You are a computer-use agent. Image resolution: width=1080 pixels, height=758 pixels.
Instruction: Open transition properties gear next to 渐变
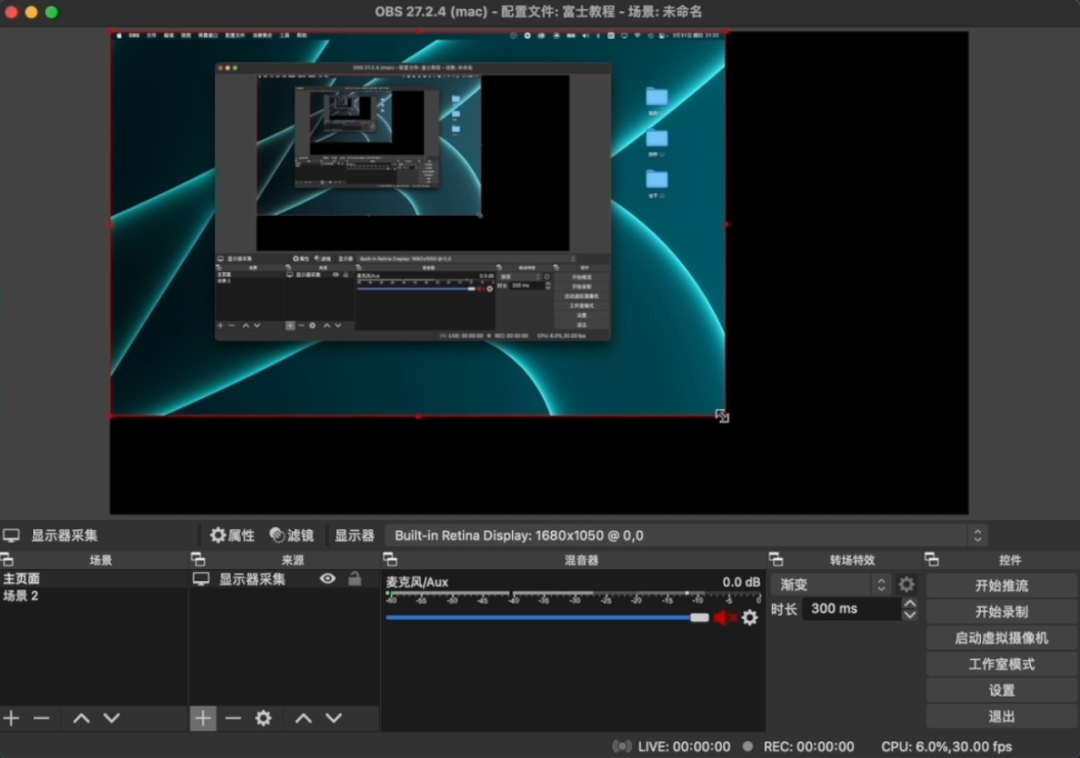click(906, 585)
